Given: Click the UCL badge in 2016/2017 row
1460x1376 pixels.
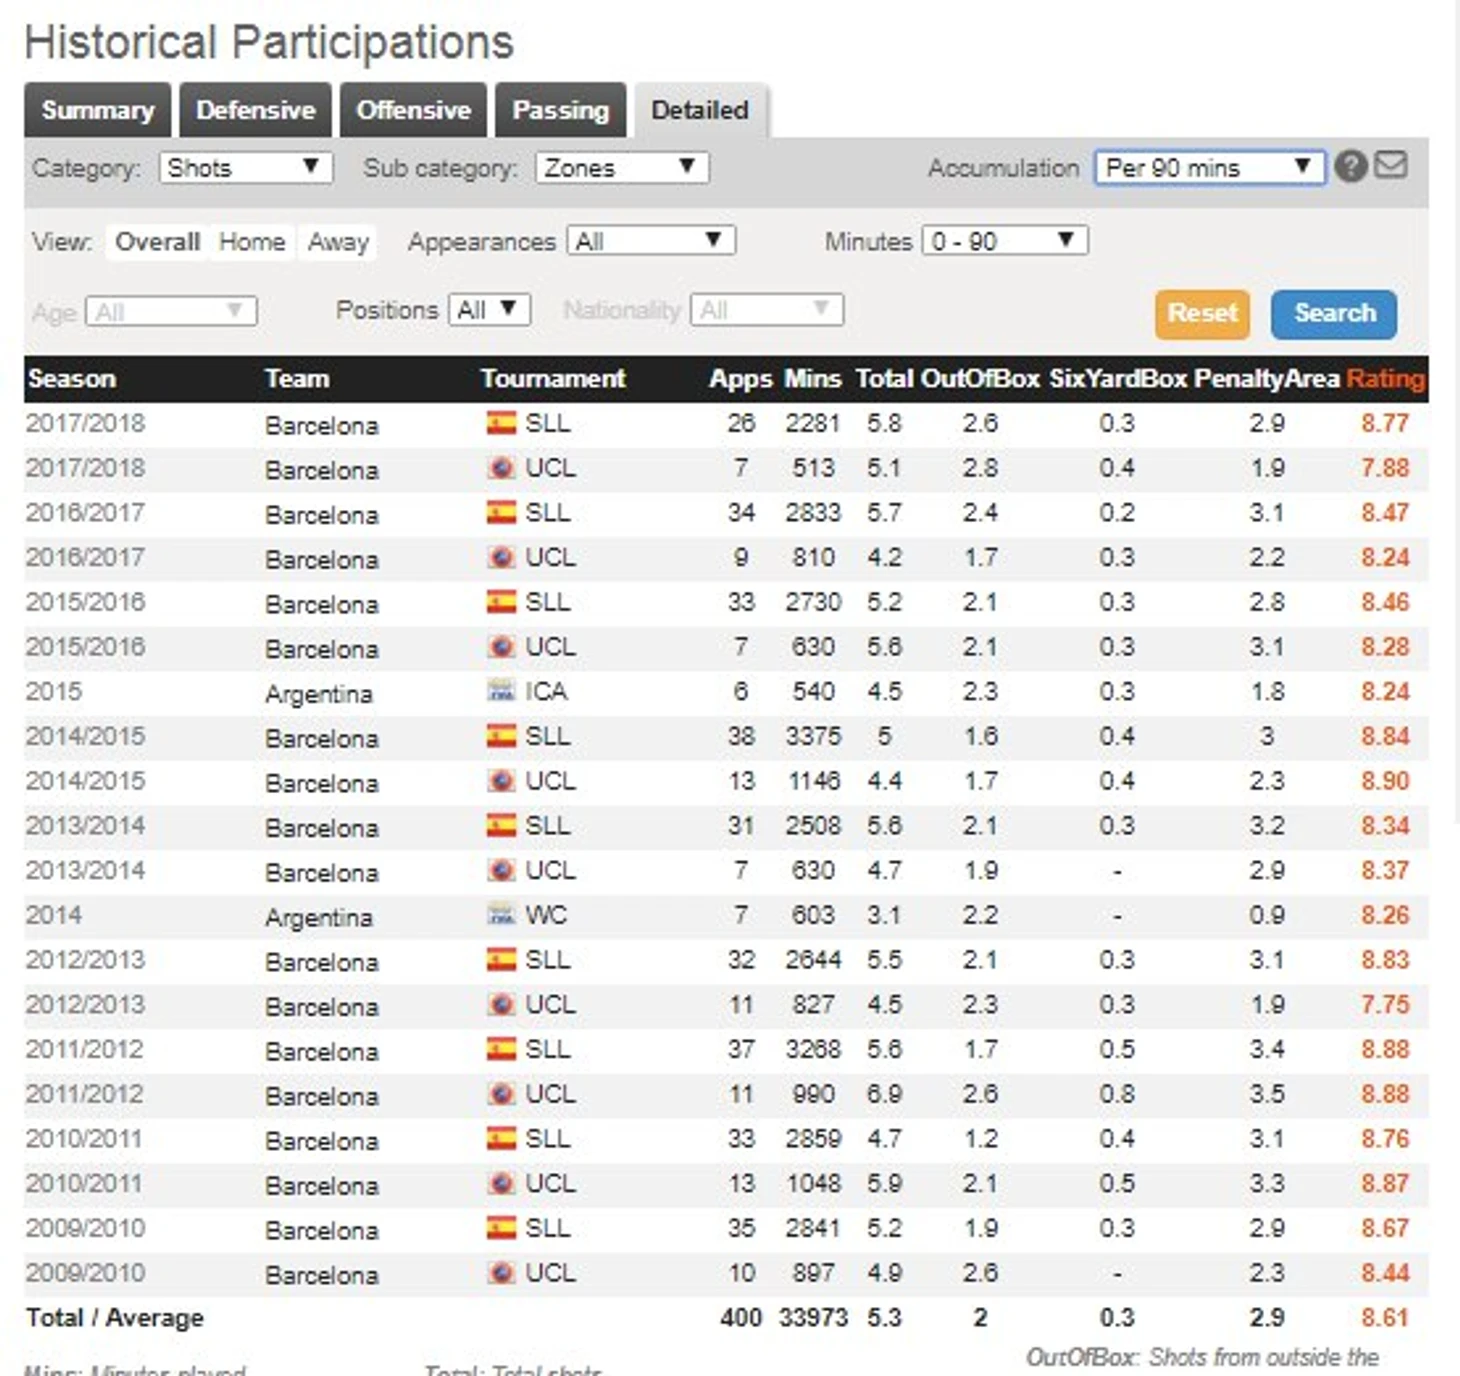Looking at the screenshot, I should [x=501, y=557].
